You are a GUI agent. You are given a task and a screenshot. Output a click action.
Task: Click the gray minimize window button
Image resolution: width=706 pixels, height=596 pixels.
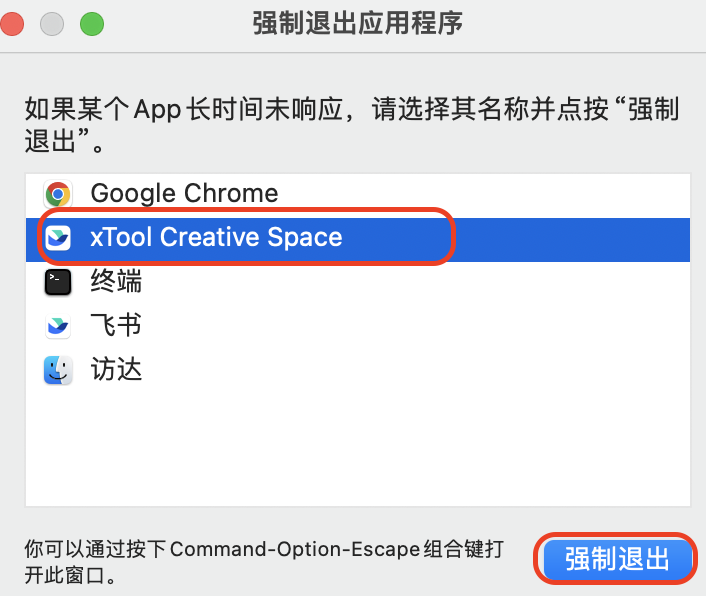tap(52, 24)
